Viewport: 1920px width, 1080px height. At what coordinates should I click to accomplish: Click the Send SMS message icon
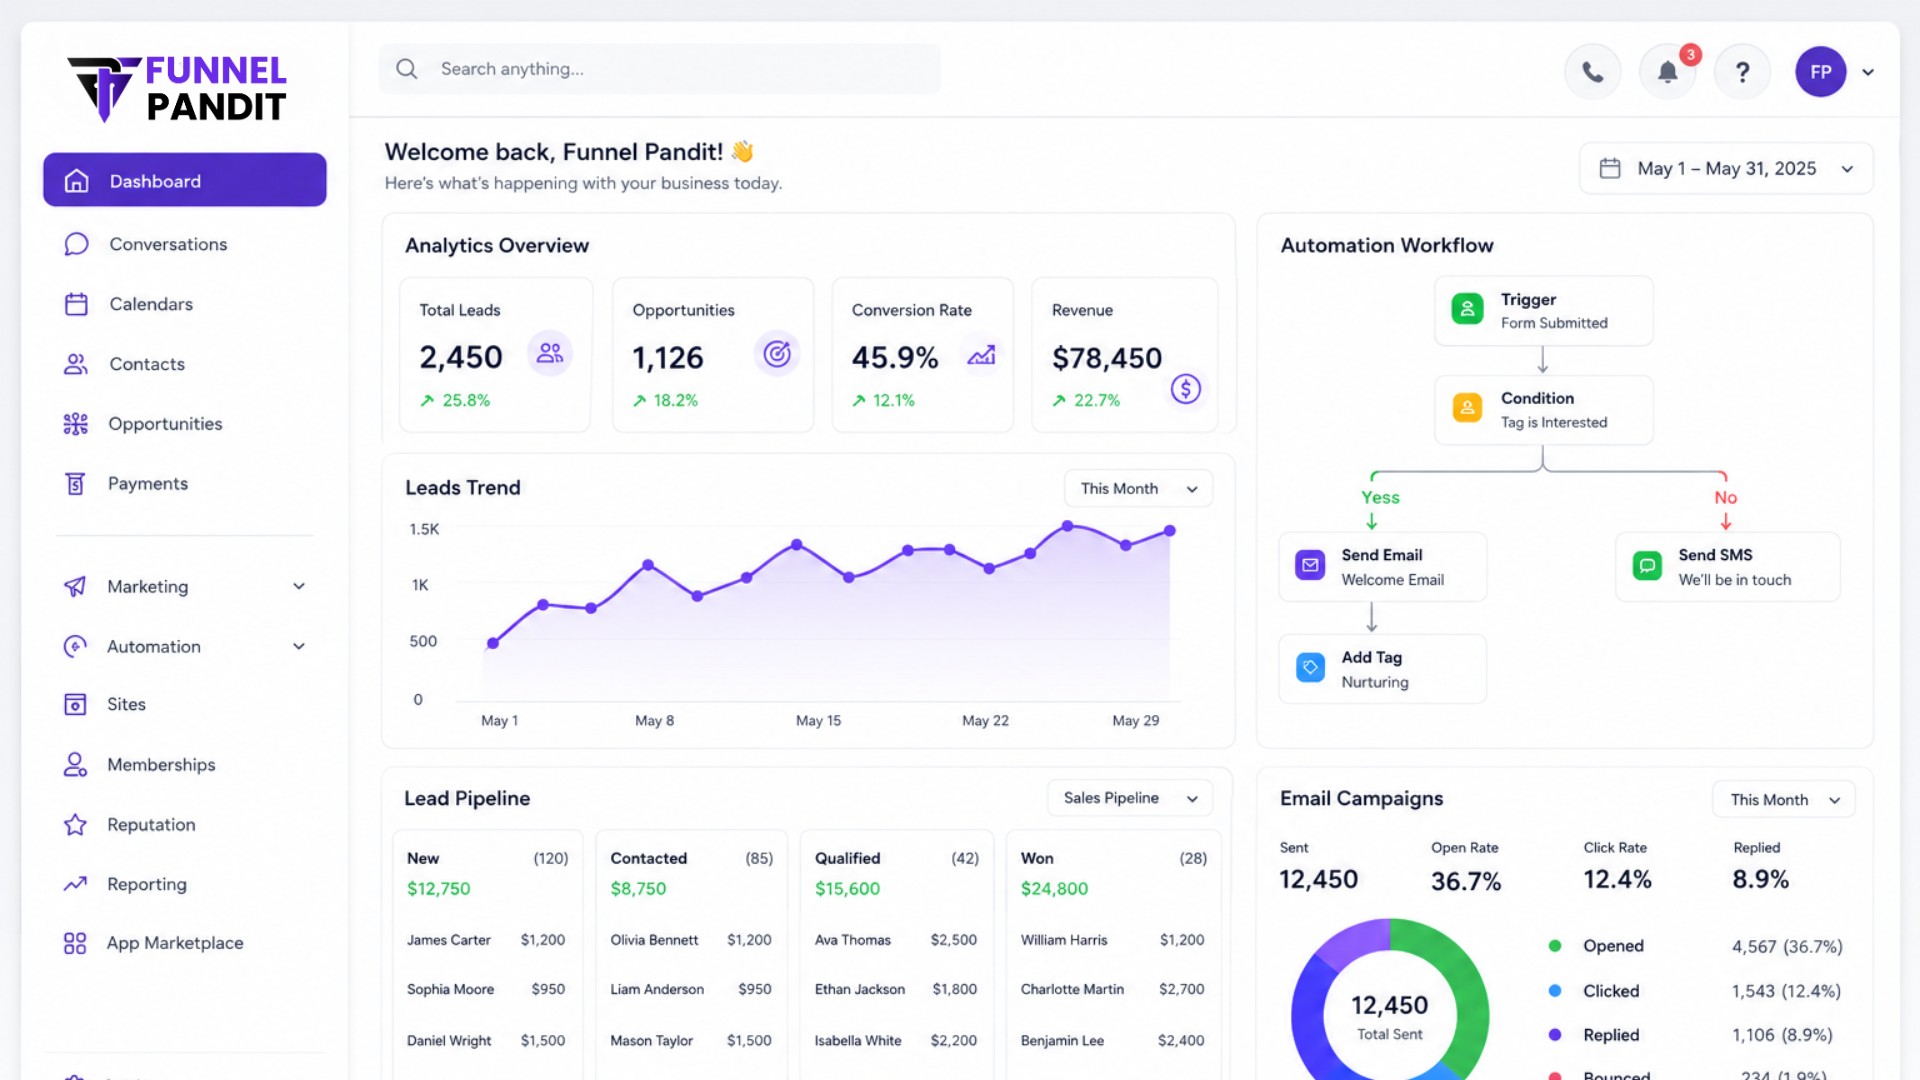tap(1647, 566)
